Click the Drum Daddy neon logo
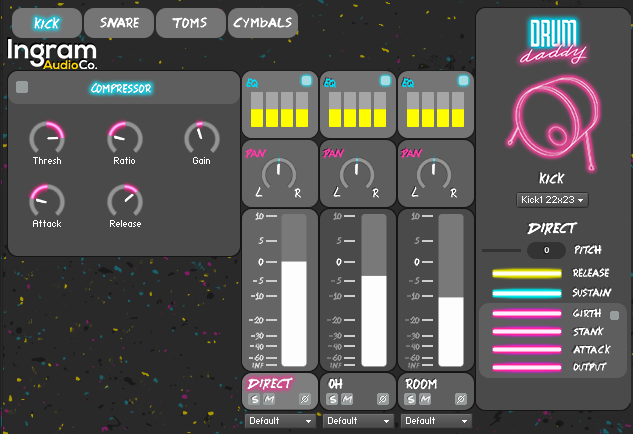 tap(553, 42)
